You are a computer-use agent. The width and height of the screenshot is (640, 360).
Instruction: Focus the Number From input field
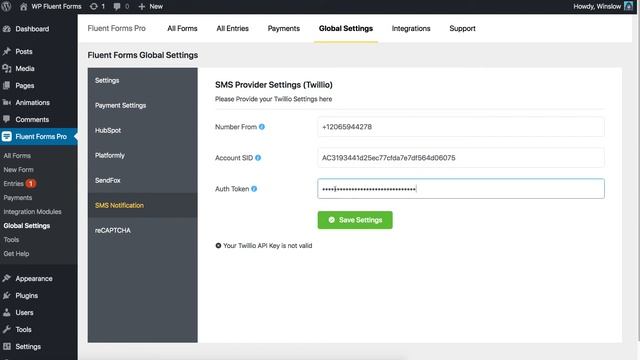pyautogui.click(x=461, y=127)
